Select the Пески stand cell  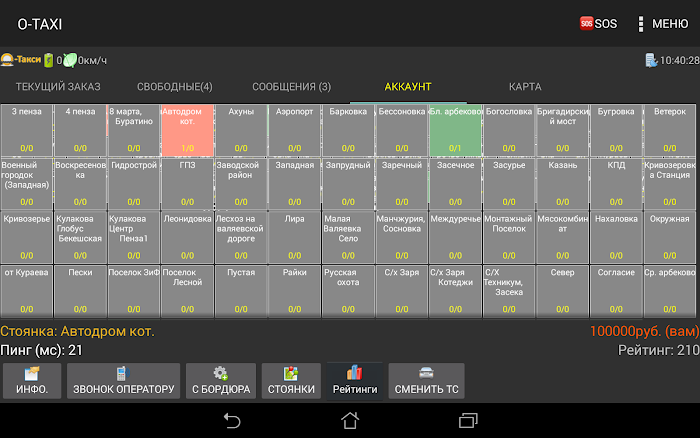pyautogui.click(x=80, y=291)
